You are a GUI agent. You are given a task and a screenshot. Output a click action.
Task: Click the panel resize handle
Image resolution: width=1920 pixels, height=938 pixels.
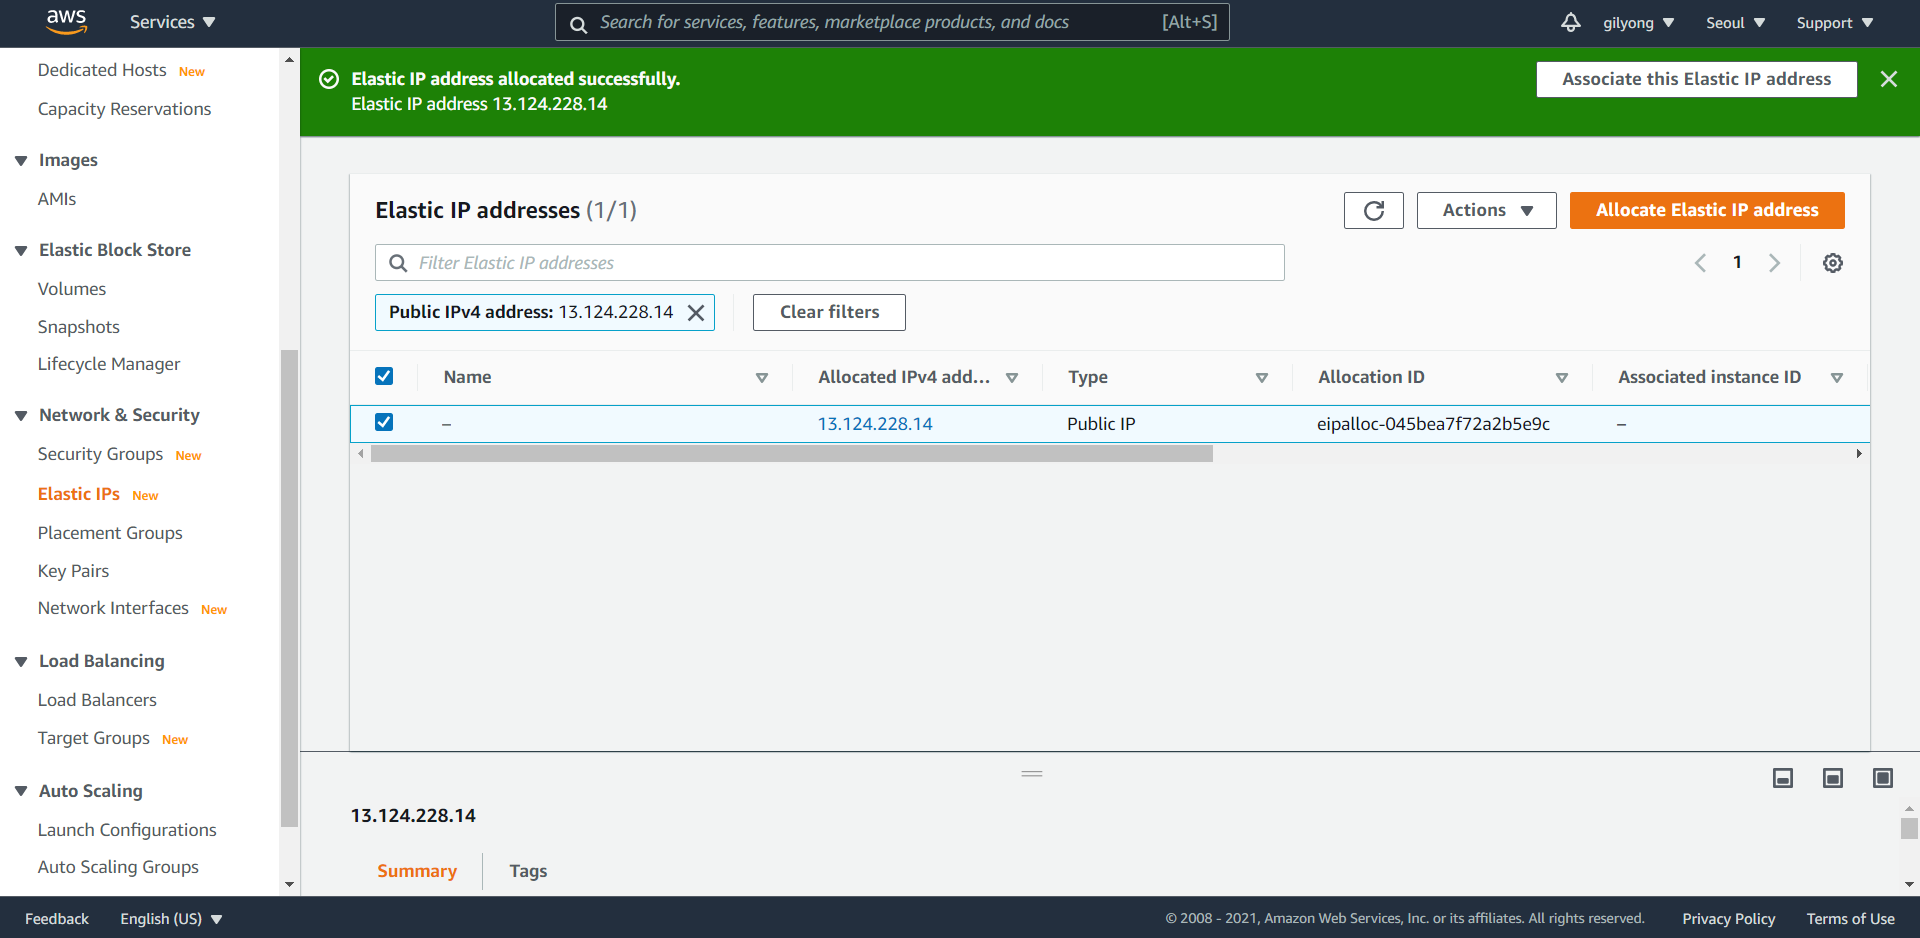(x=1032, y=773)
